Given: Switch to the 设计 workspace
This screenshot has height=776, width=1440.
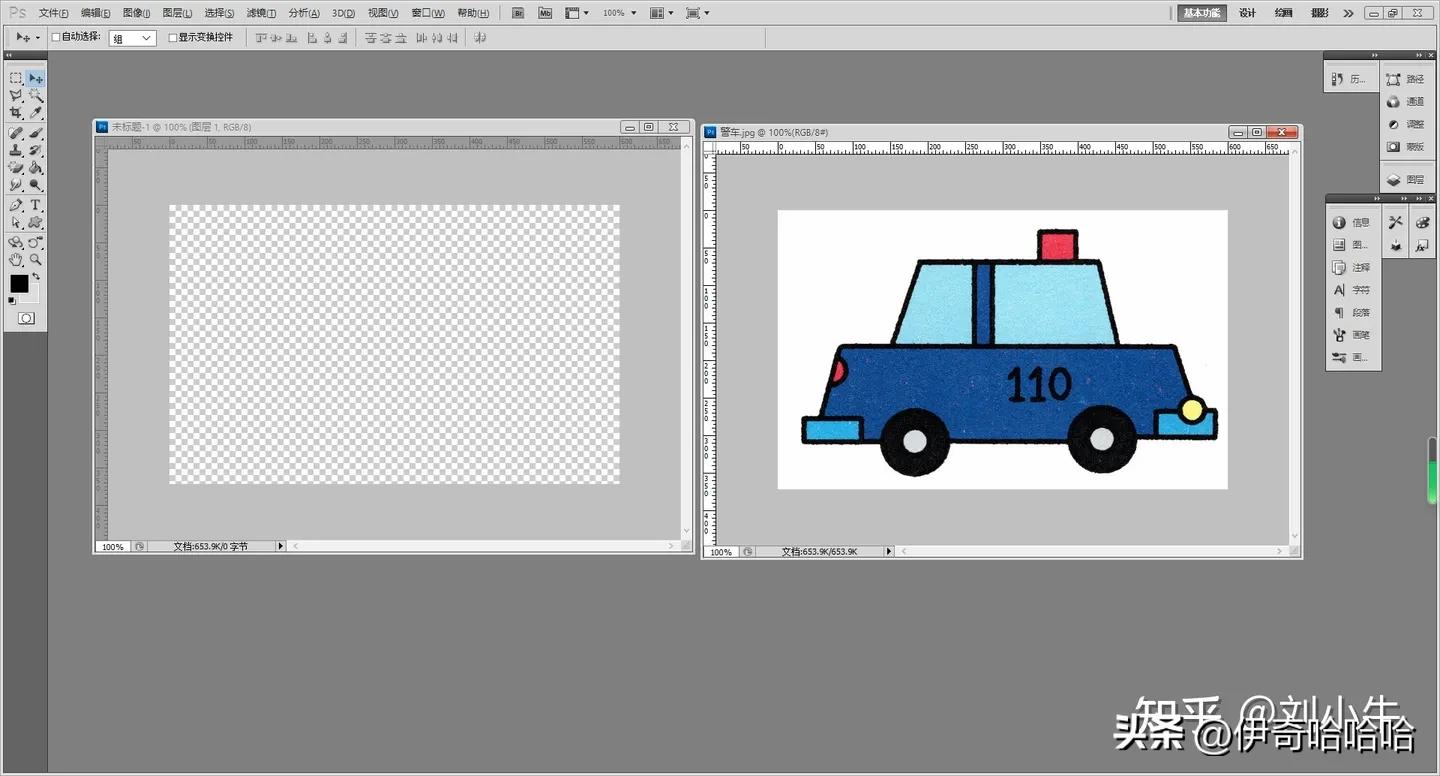Looking at the screenshot, I should [1246, 12].
